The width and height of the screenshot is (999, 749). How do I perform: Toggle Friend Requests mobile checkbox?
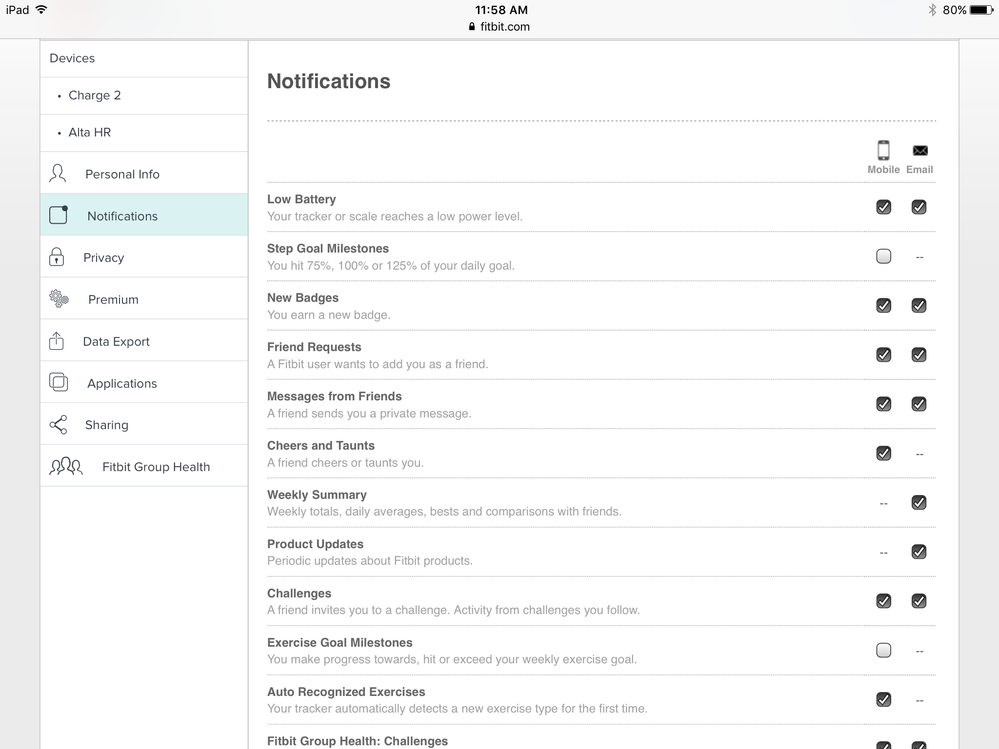[x=883, y=355]
